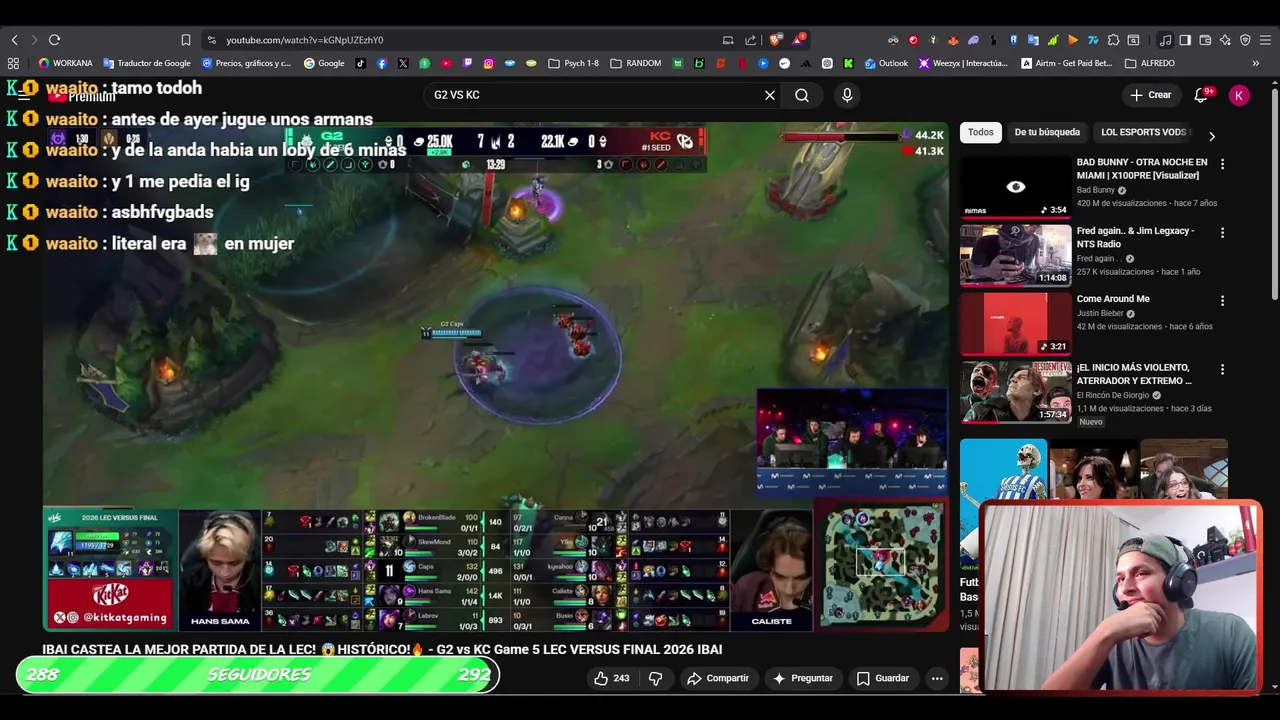Open Traductor de Google bookmark
This screenshot has width=1280, height=720.
coord(147,63)
